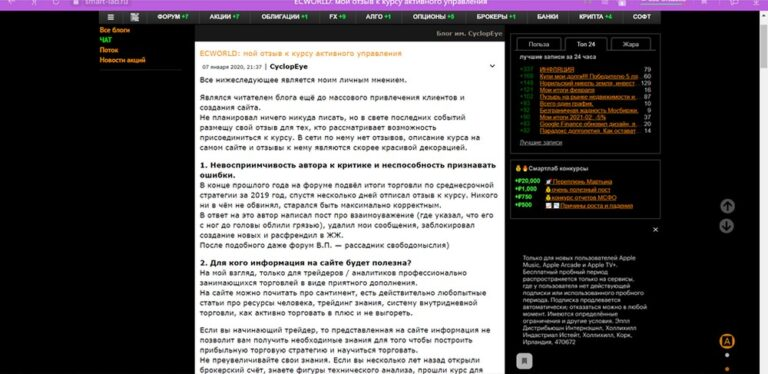Screen dimensions: 768x374
Task: Click the Блог им. CyclopEye header link
Action: 469,34
